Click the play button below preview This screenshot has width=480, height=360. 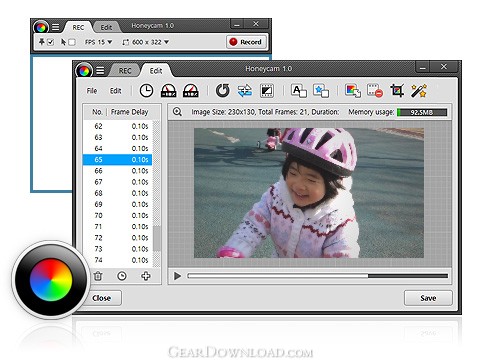click(x=177, y=276)
